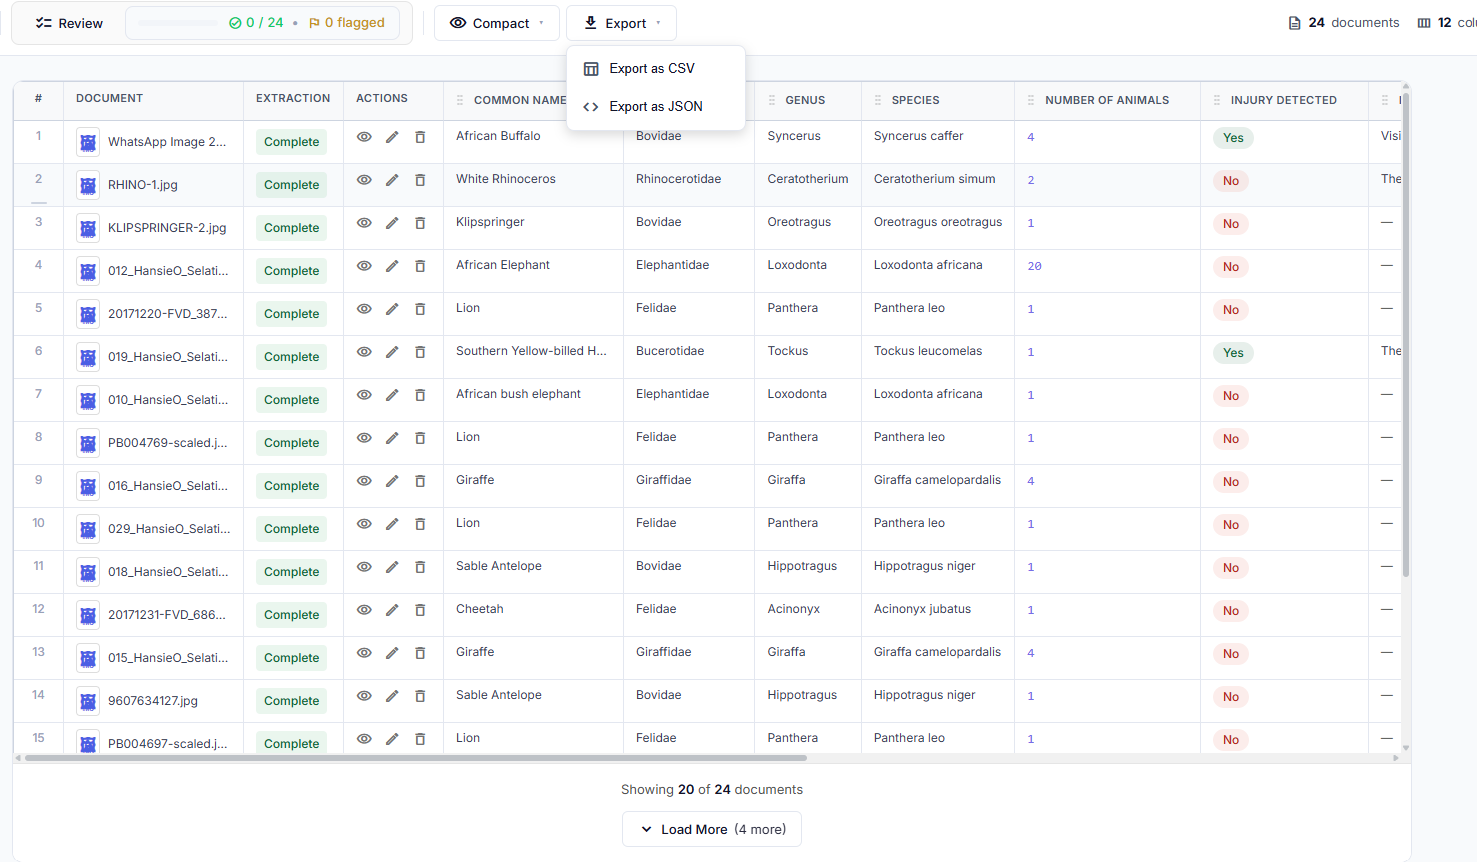Click the Complete status badge on row 1
Viewport: 1477px width, 862px height.
tap(291, 142)
